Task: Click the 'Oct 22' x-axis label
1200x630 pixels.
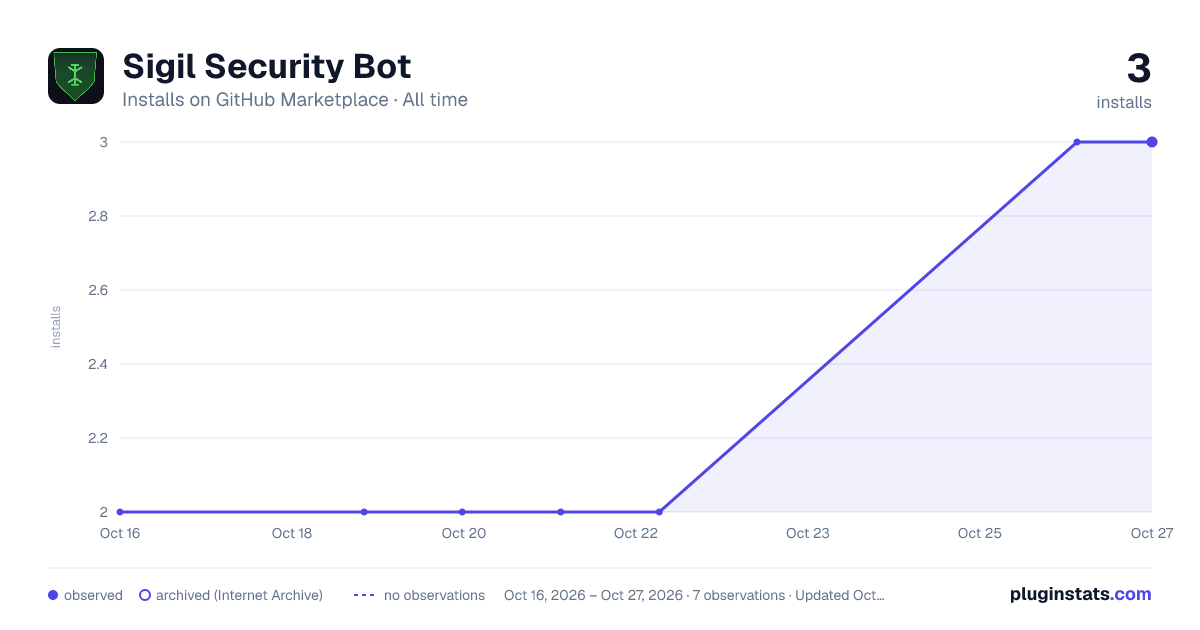Action: [636, 533]
